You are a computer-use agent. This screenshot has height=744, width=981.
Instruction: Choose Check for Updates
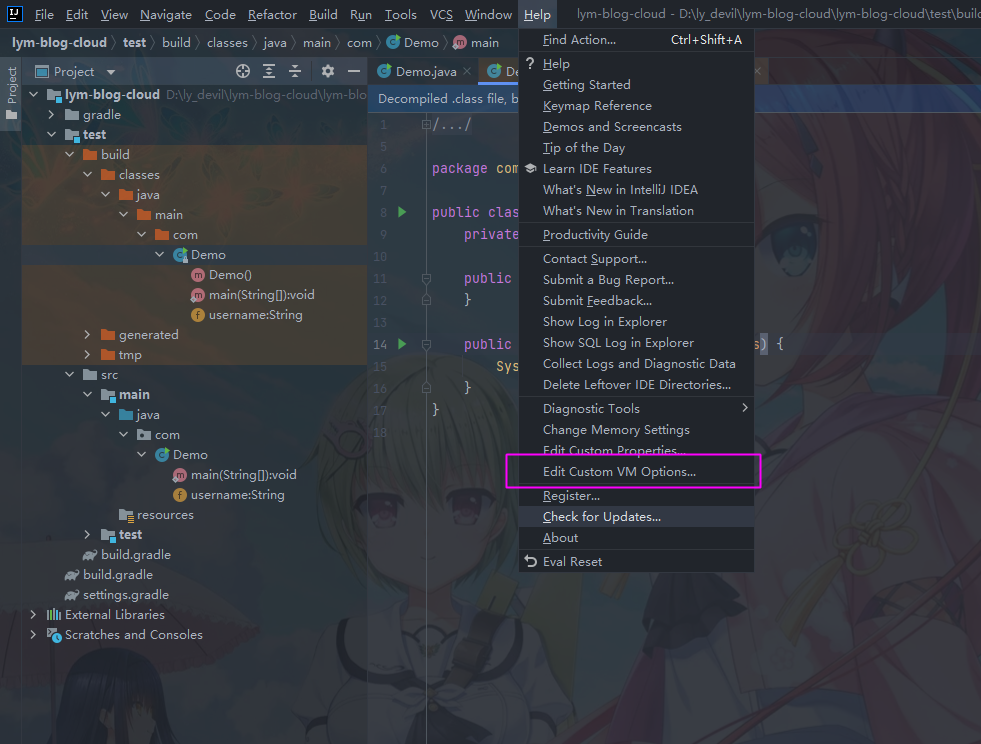636,517
